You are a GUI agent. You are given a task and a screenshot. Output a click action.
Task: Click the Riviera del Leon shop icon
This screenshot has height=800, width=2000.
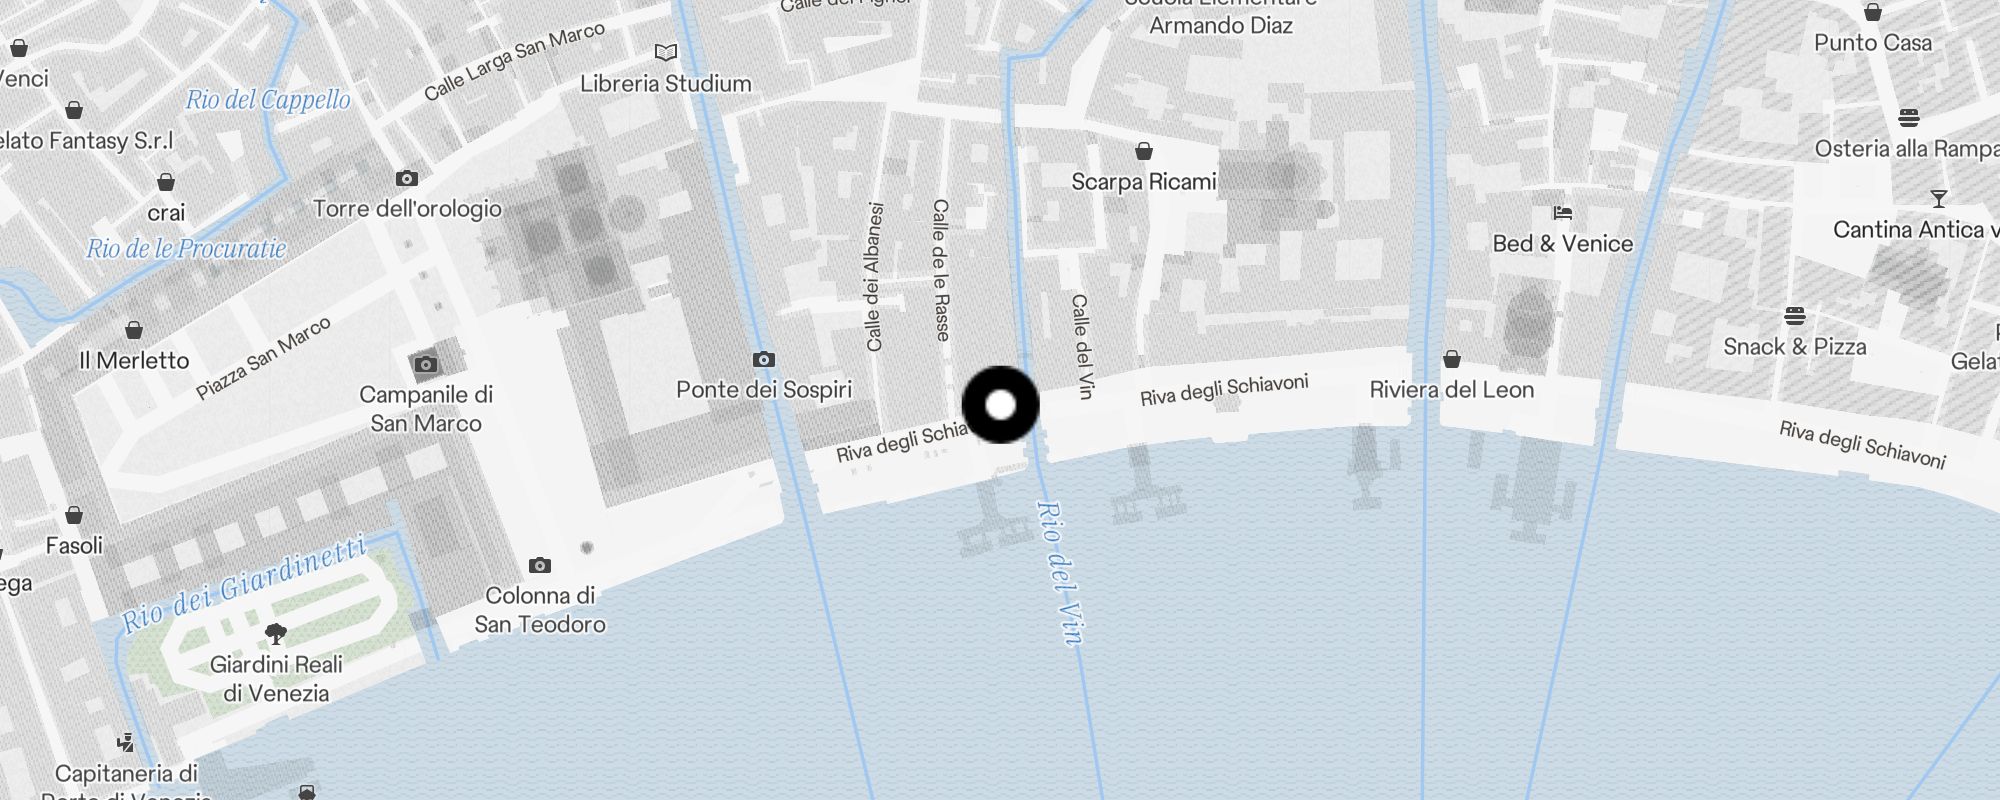(x=1452, y=359)
